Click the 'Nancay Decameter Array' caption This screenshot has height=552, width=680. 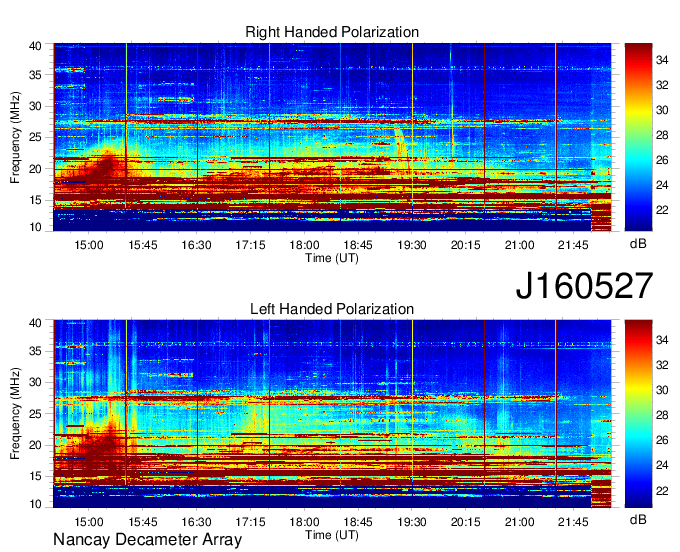click(147, 540)
